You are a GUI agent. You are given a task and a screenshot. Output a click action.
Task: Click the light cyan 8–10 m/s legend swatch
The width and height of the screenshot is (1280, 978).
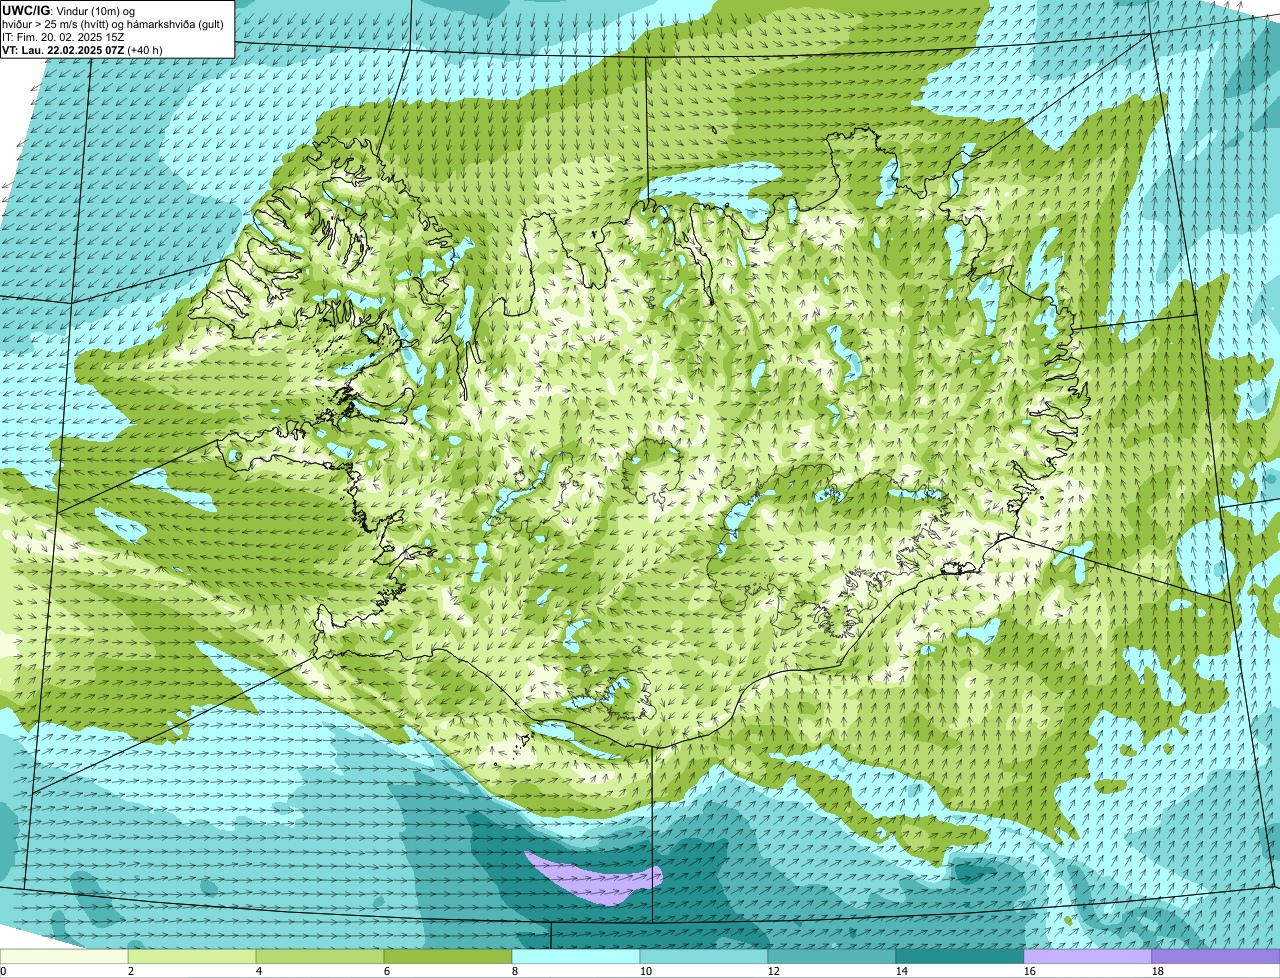click(576, 957)
